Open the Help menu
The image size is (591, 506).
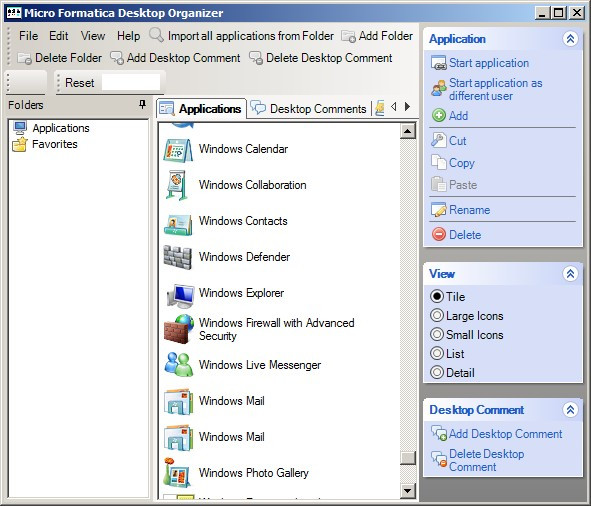pyautogui.click(x=129, y=36)
